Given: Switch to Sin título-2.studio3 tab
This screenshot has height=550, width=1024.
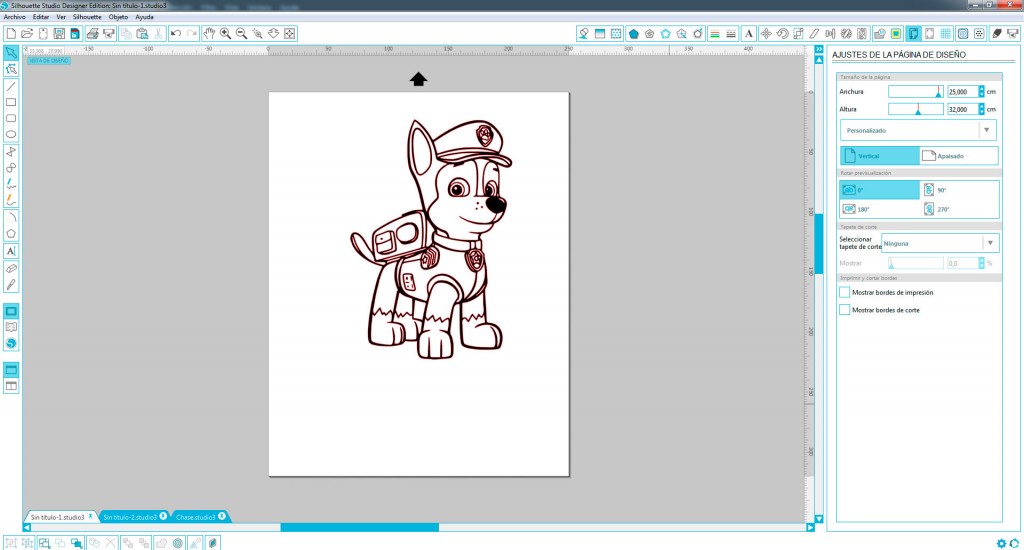Looking at the screenshot, I should pyautogui.click(x=129, y=517).
